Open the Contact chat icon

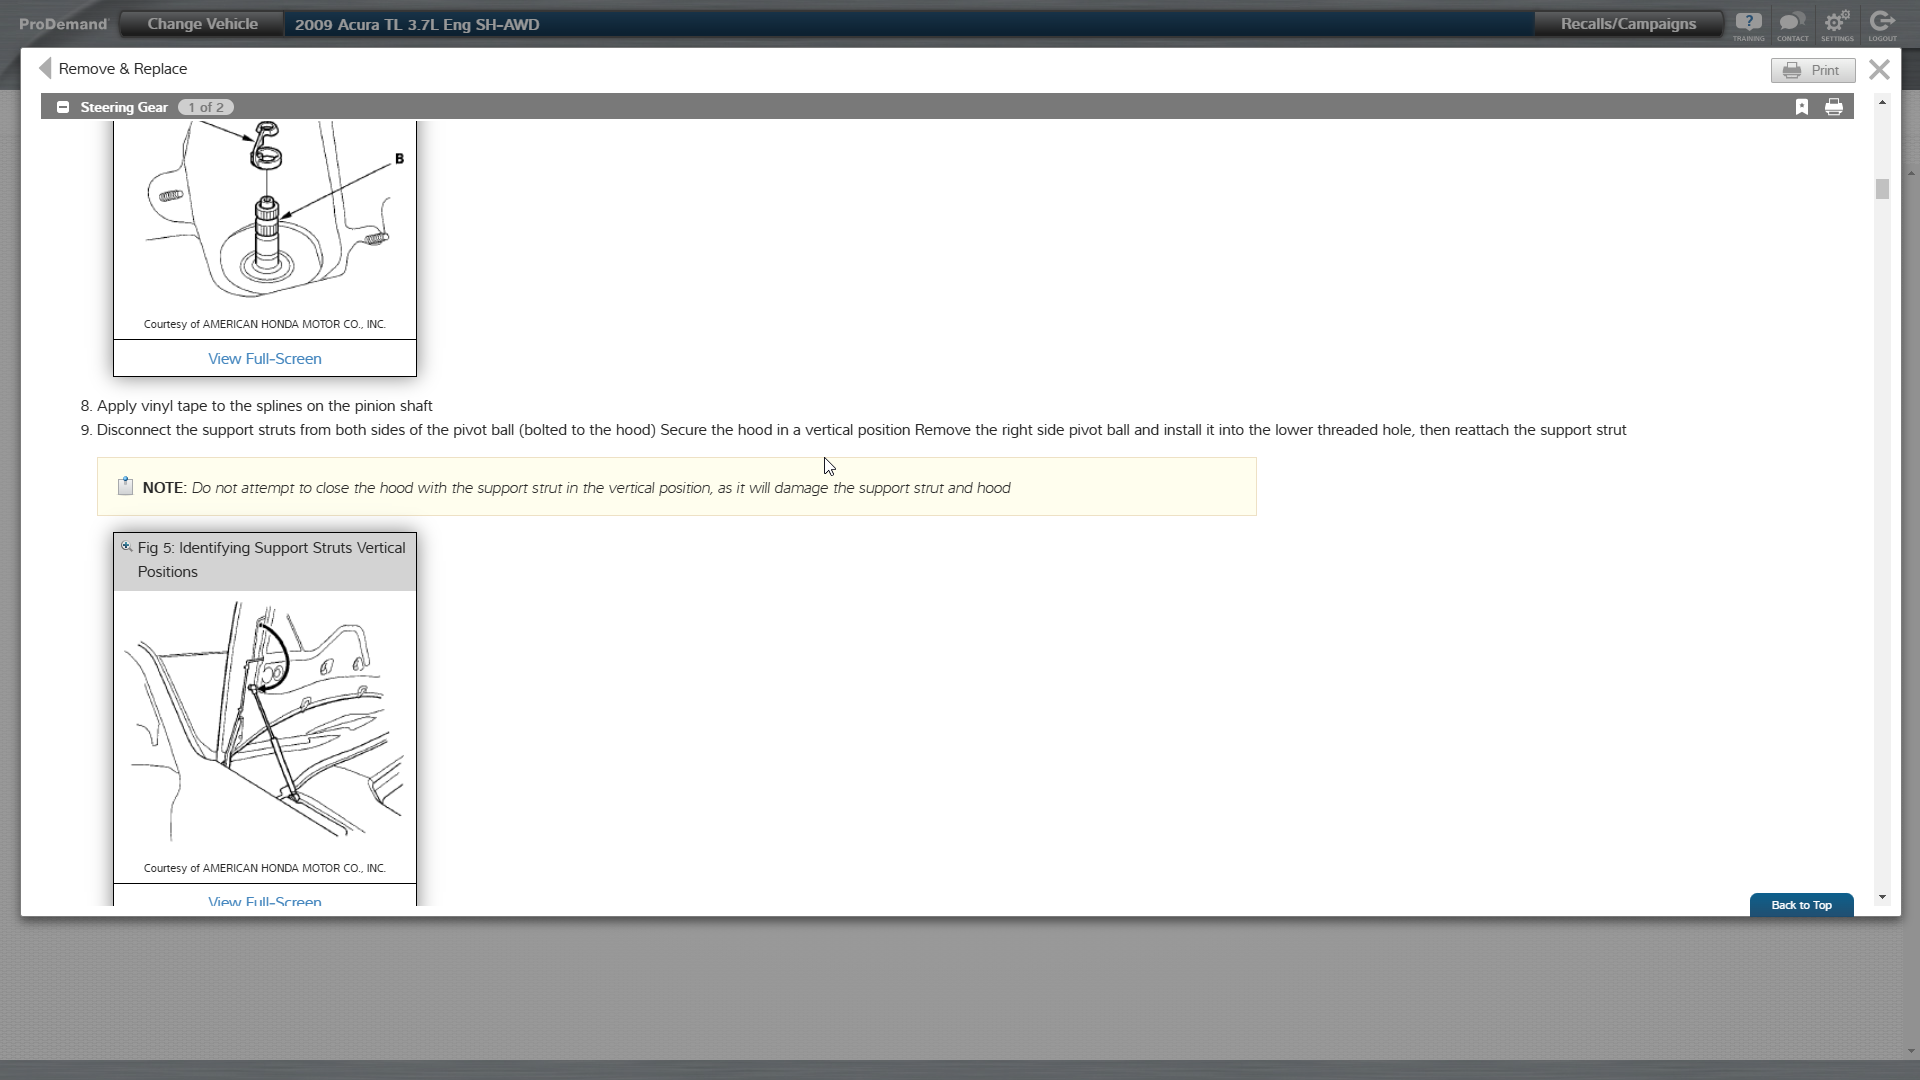[x=1792, y=25]
